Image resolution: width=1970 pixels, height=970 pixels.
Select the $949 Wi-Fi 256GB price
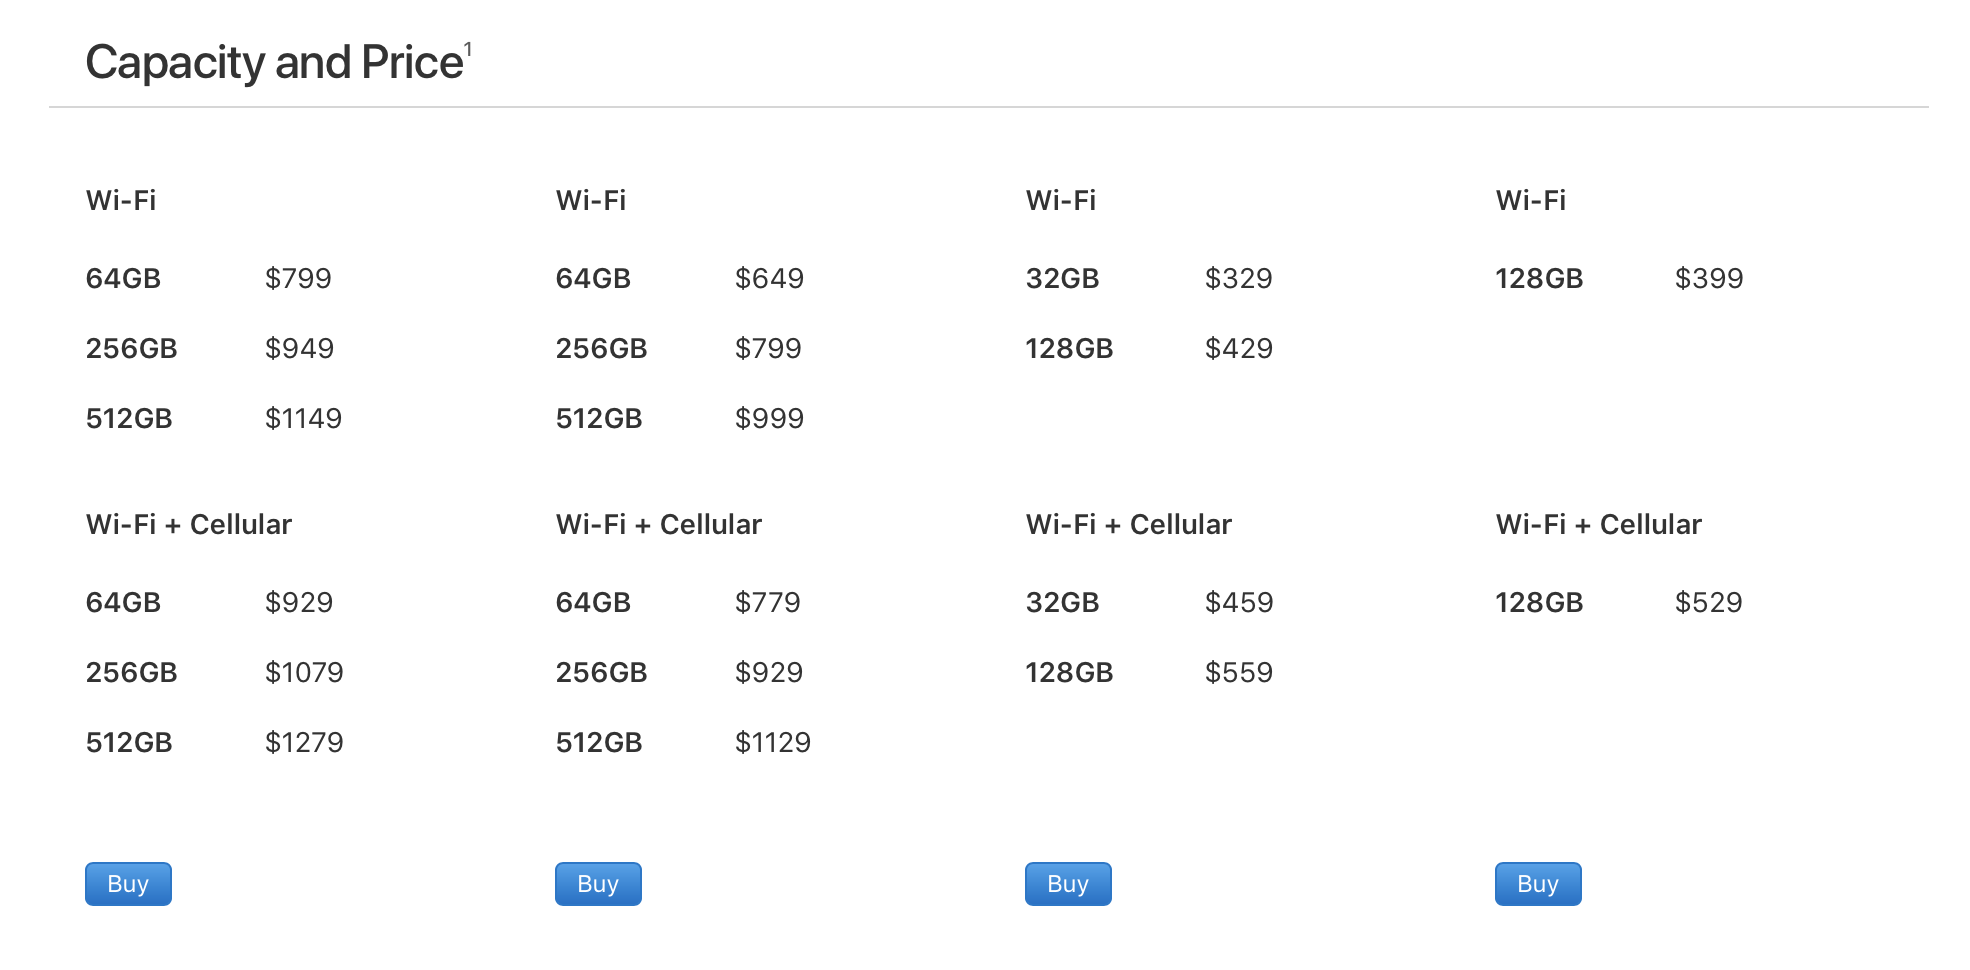coord(299,348)
